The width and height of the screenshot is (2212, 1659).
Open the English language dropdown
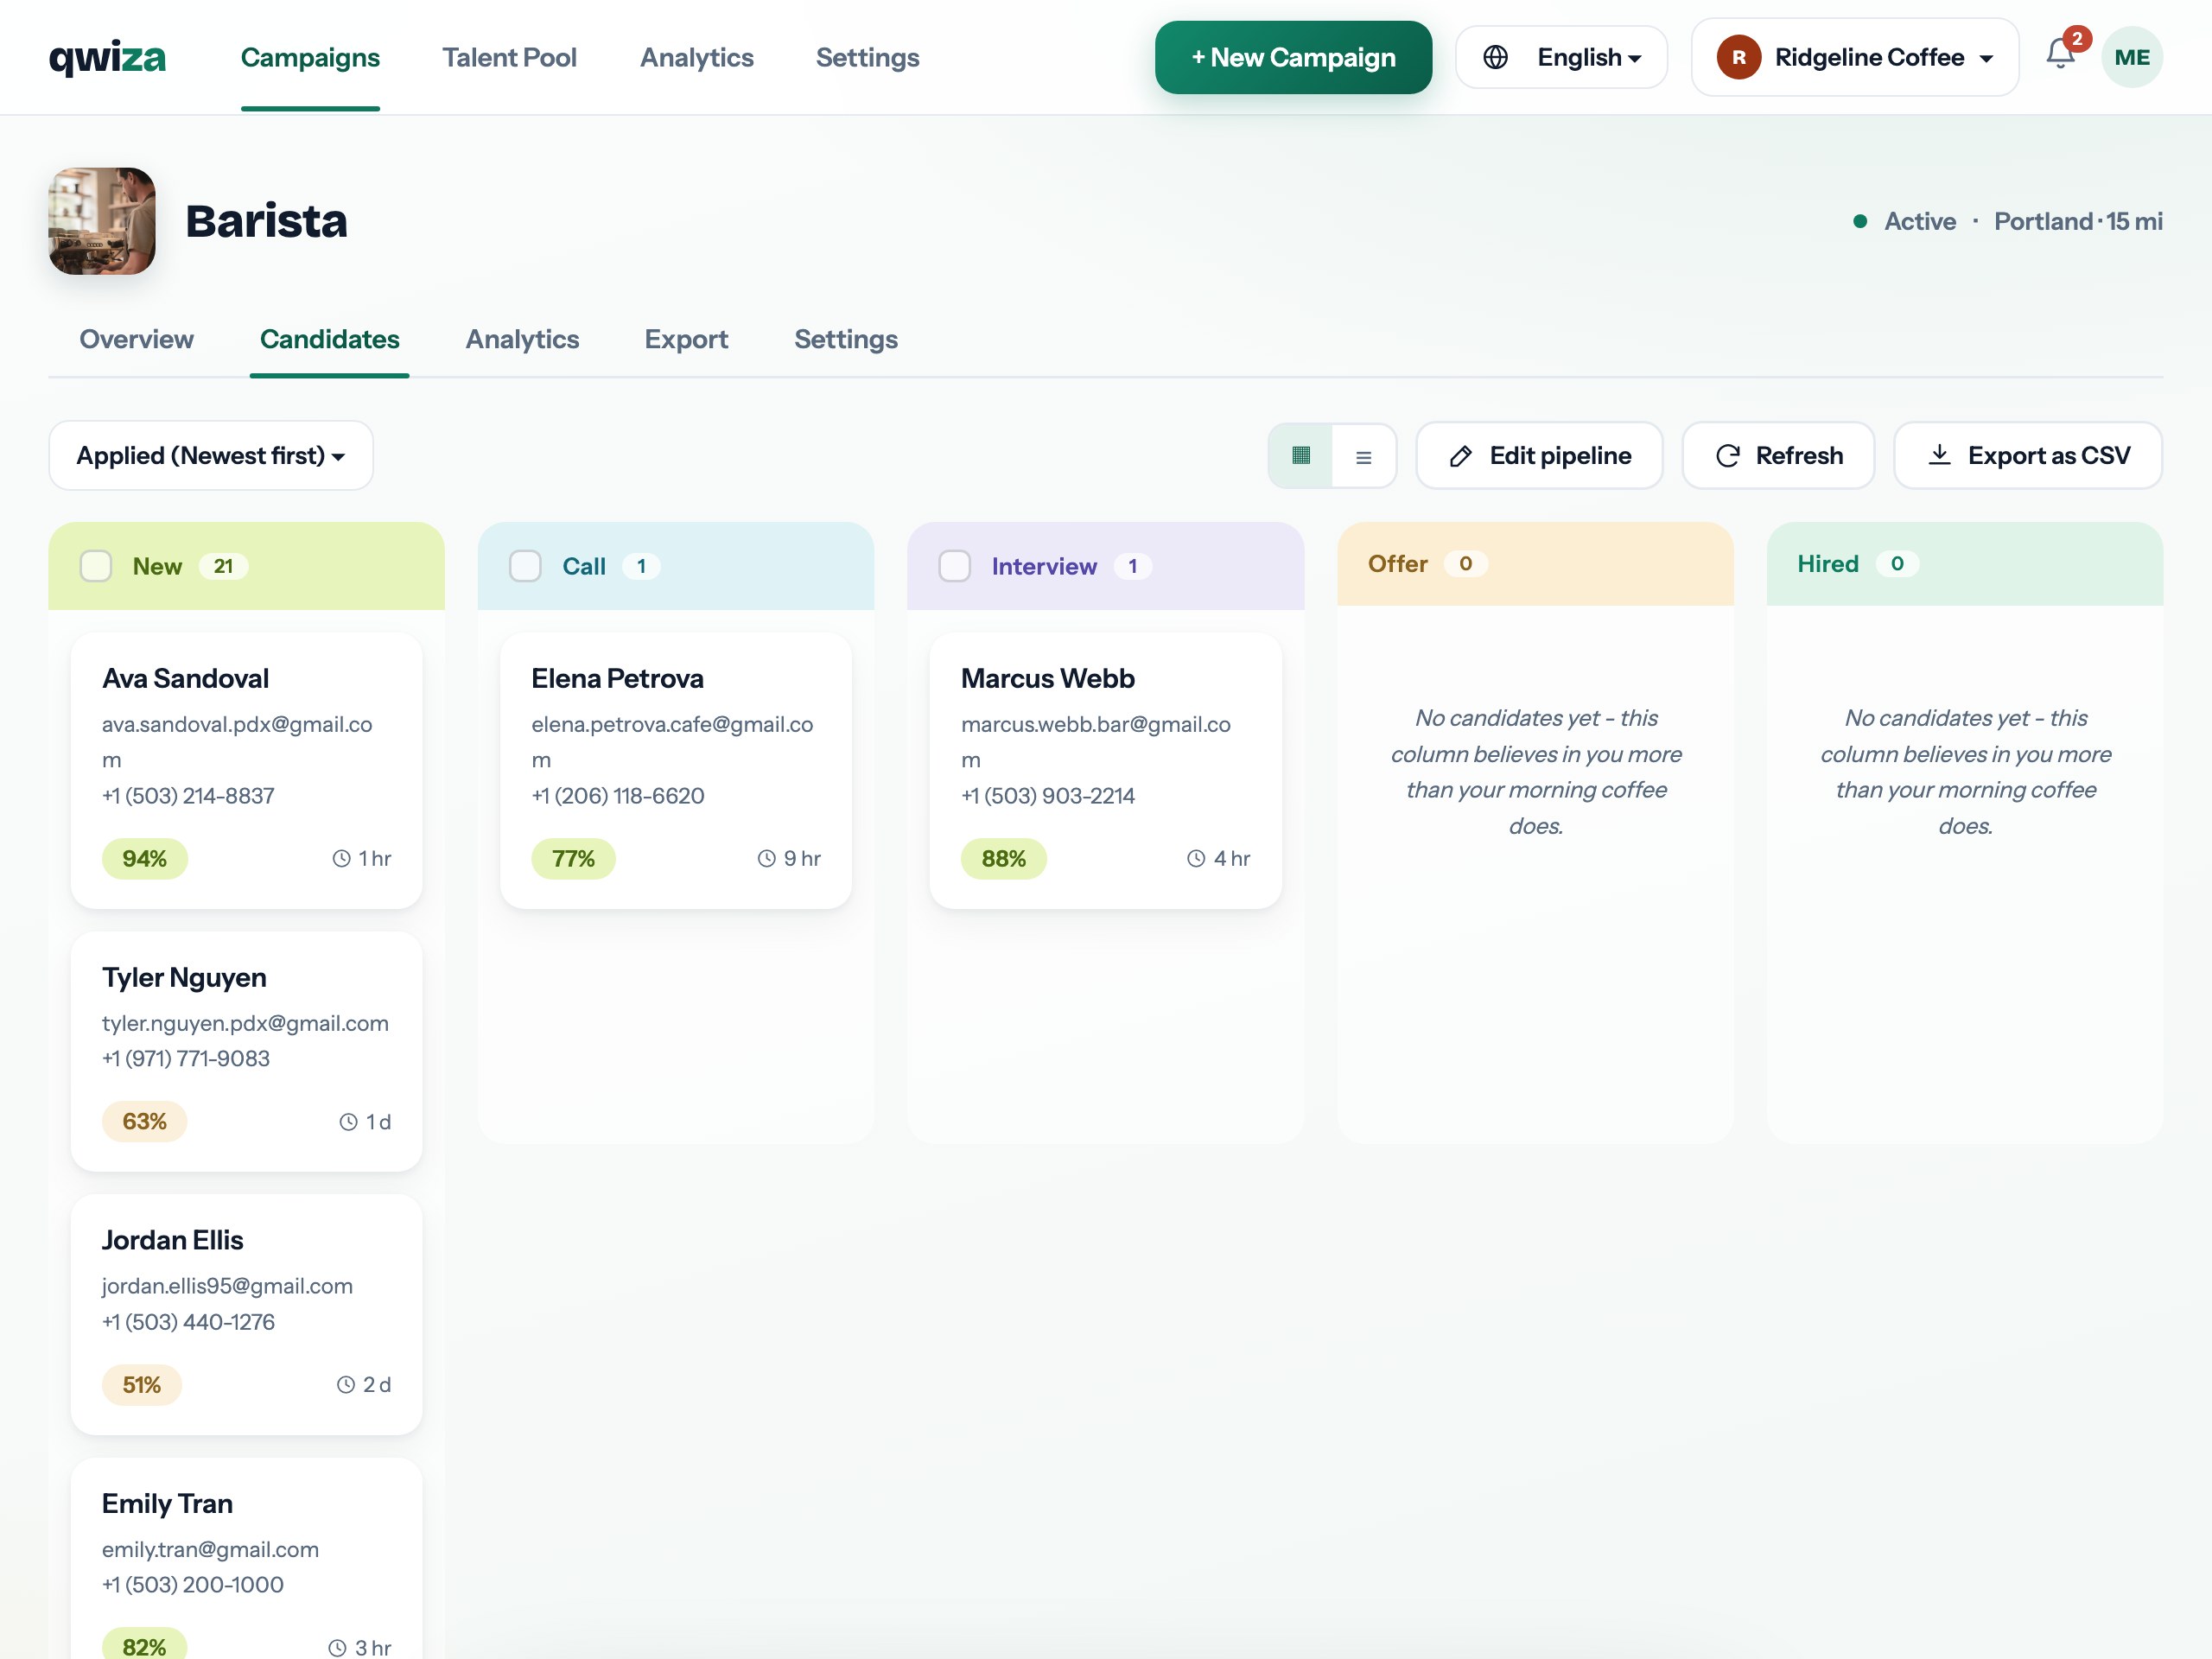1561,57
